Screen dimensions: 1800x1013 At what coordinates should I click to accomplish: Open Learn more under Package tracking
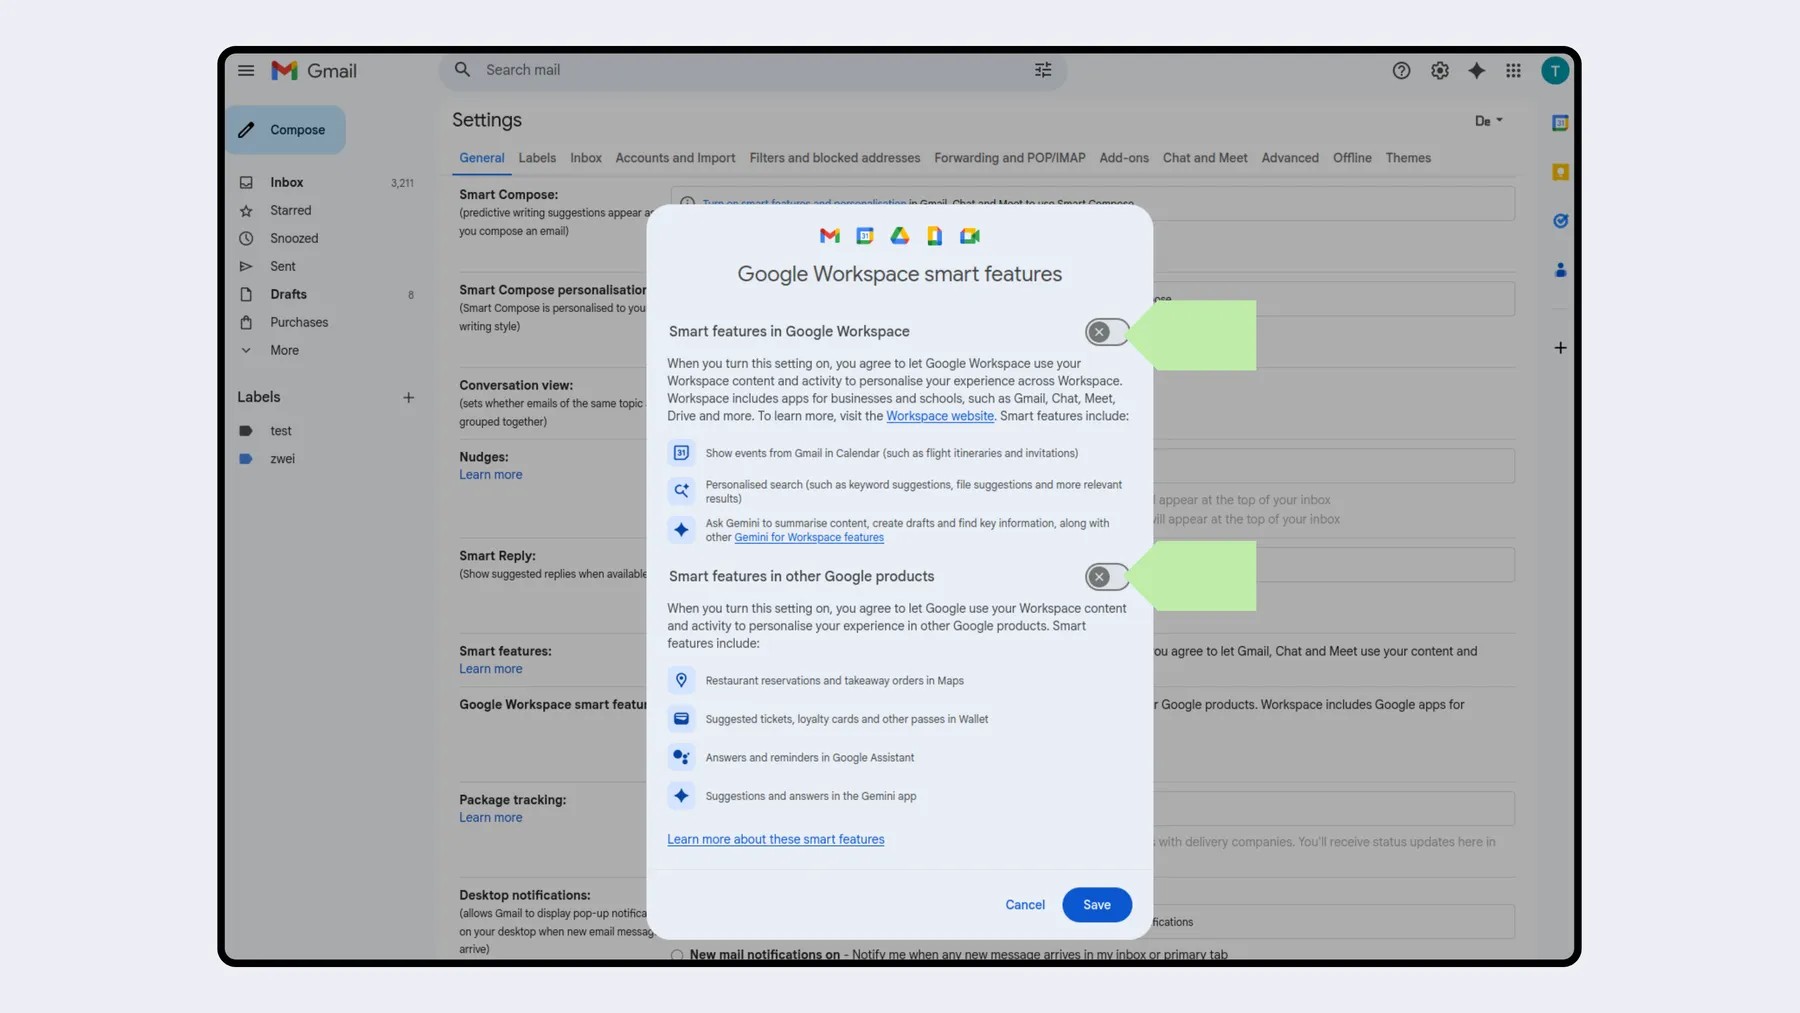coord(491,818)
